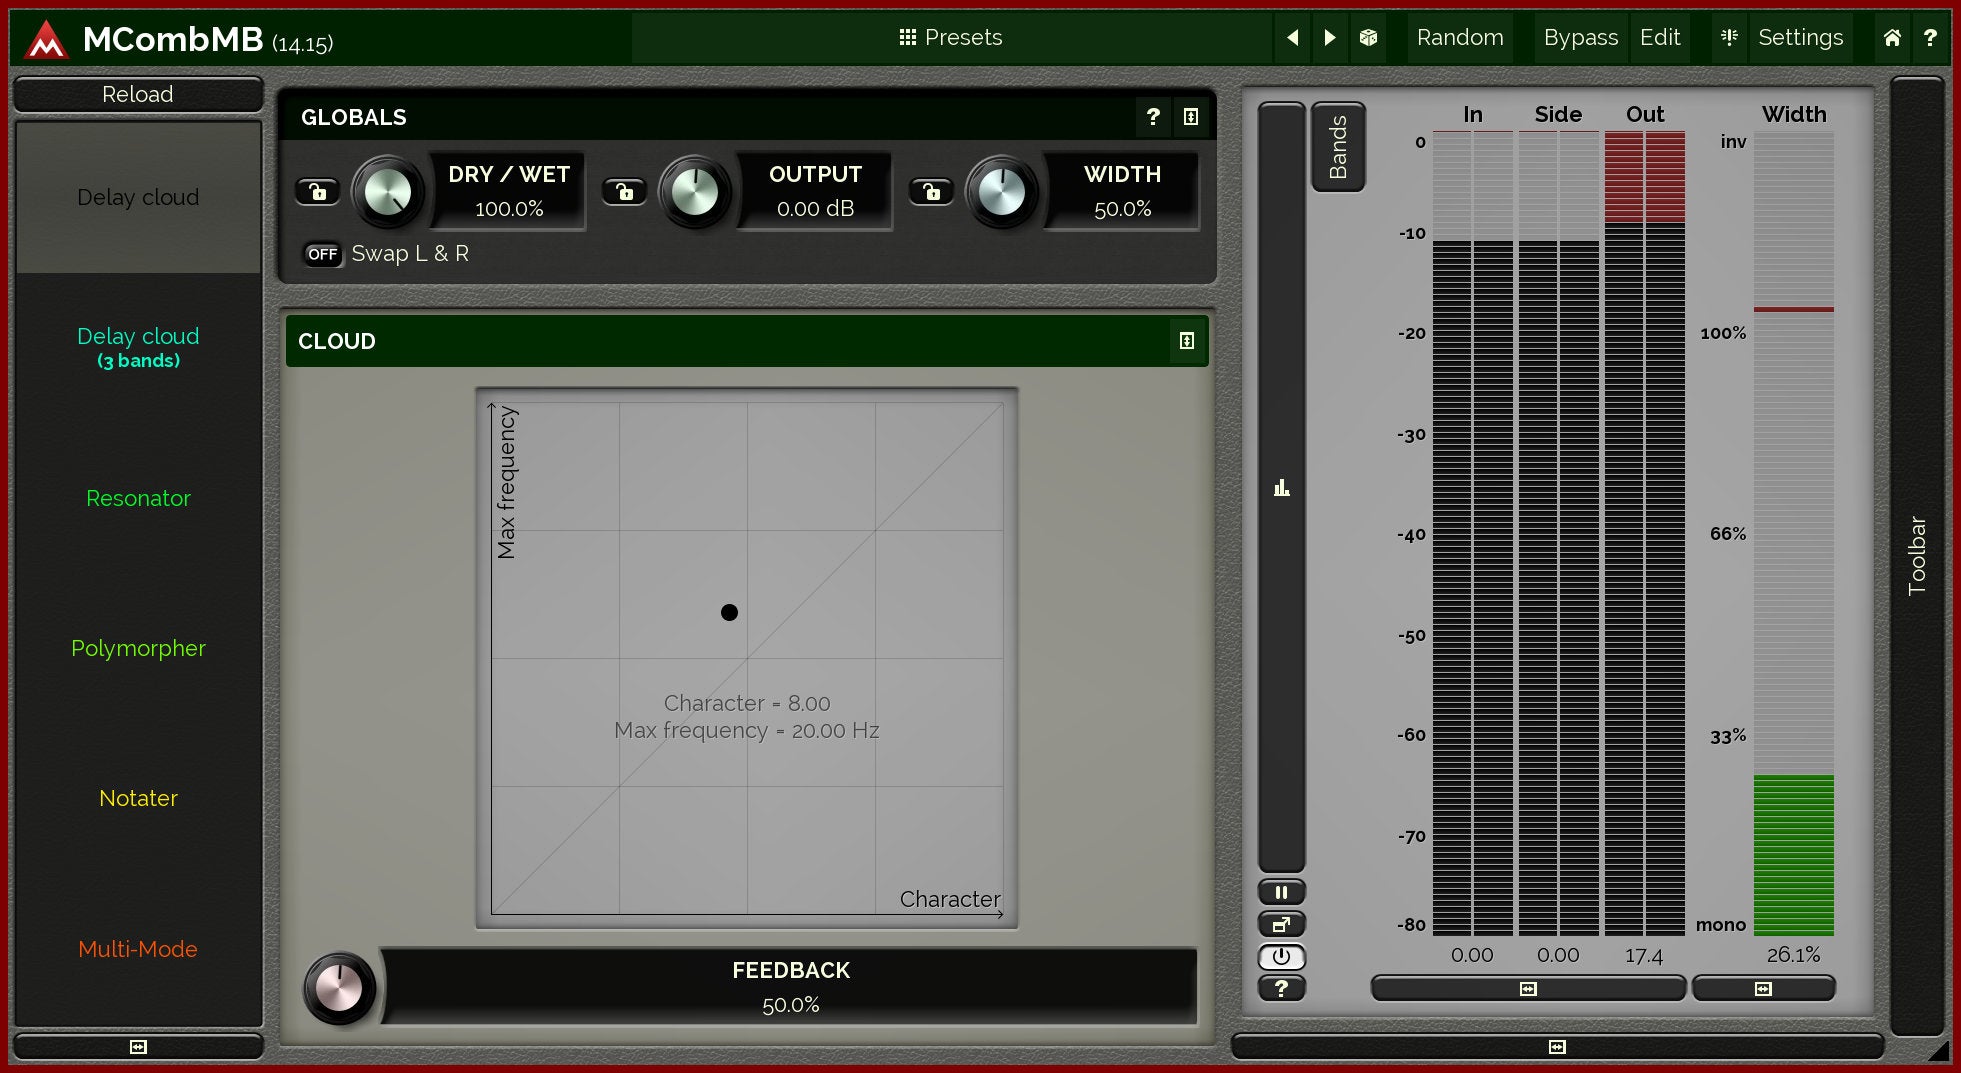The height and width of the screenshot is (1073, 1961).
Task: Pause the meters with pause icon
Action: (x=1281, y=892)
